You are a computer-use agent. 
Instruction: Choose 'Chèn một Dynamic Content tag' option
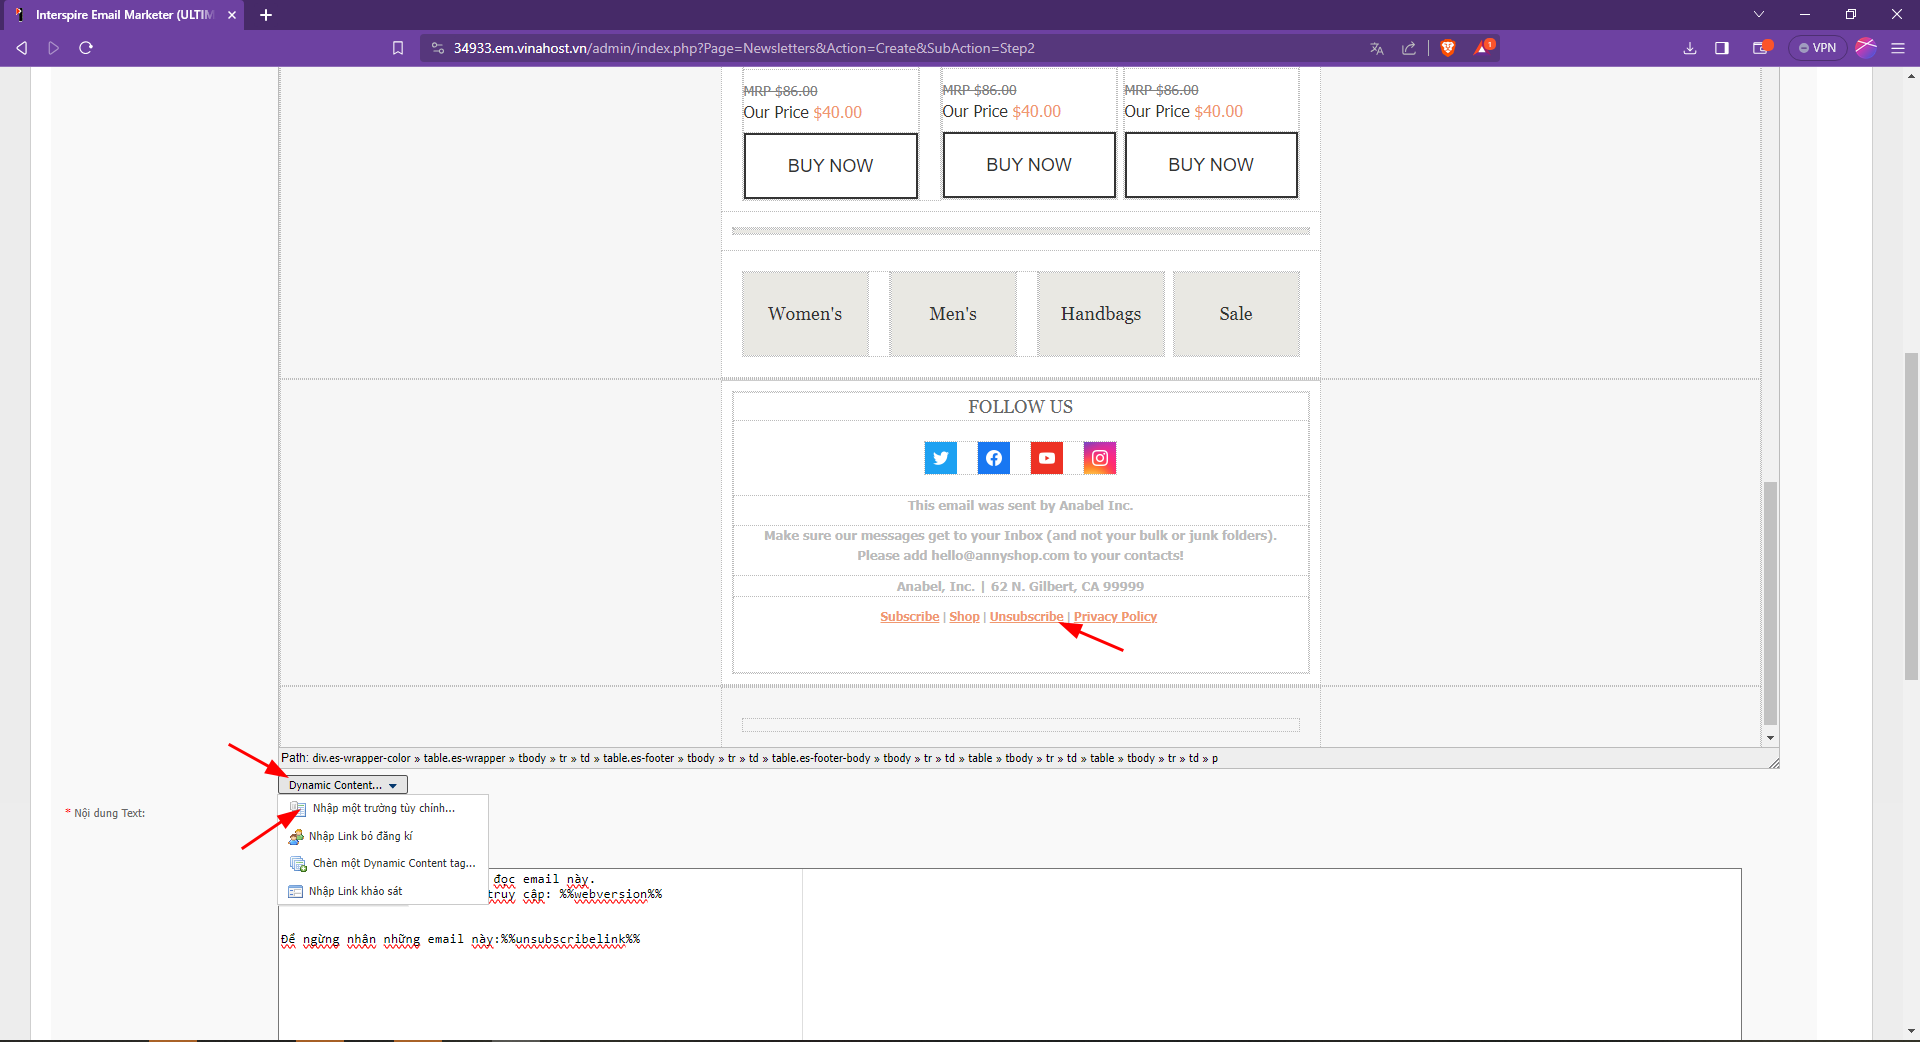(x=393, y=863)
